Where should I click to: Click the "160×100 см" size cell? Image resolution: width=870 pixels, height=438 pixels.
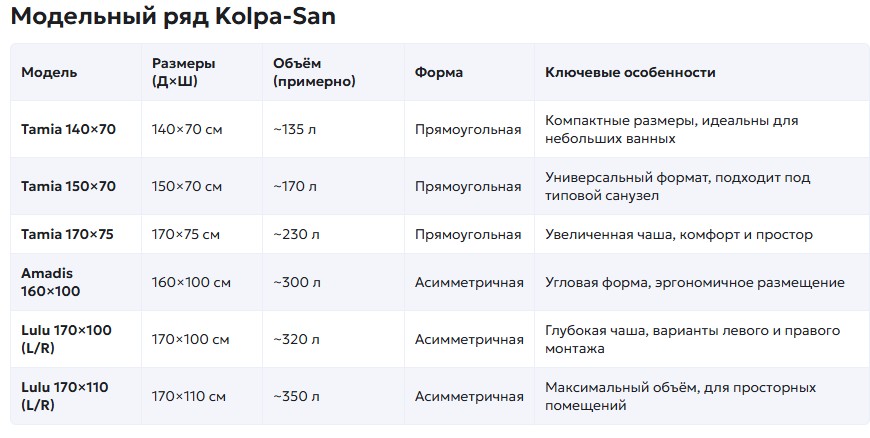[191, 283]
